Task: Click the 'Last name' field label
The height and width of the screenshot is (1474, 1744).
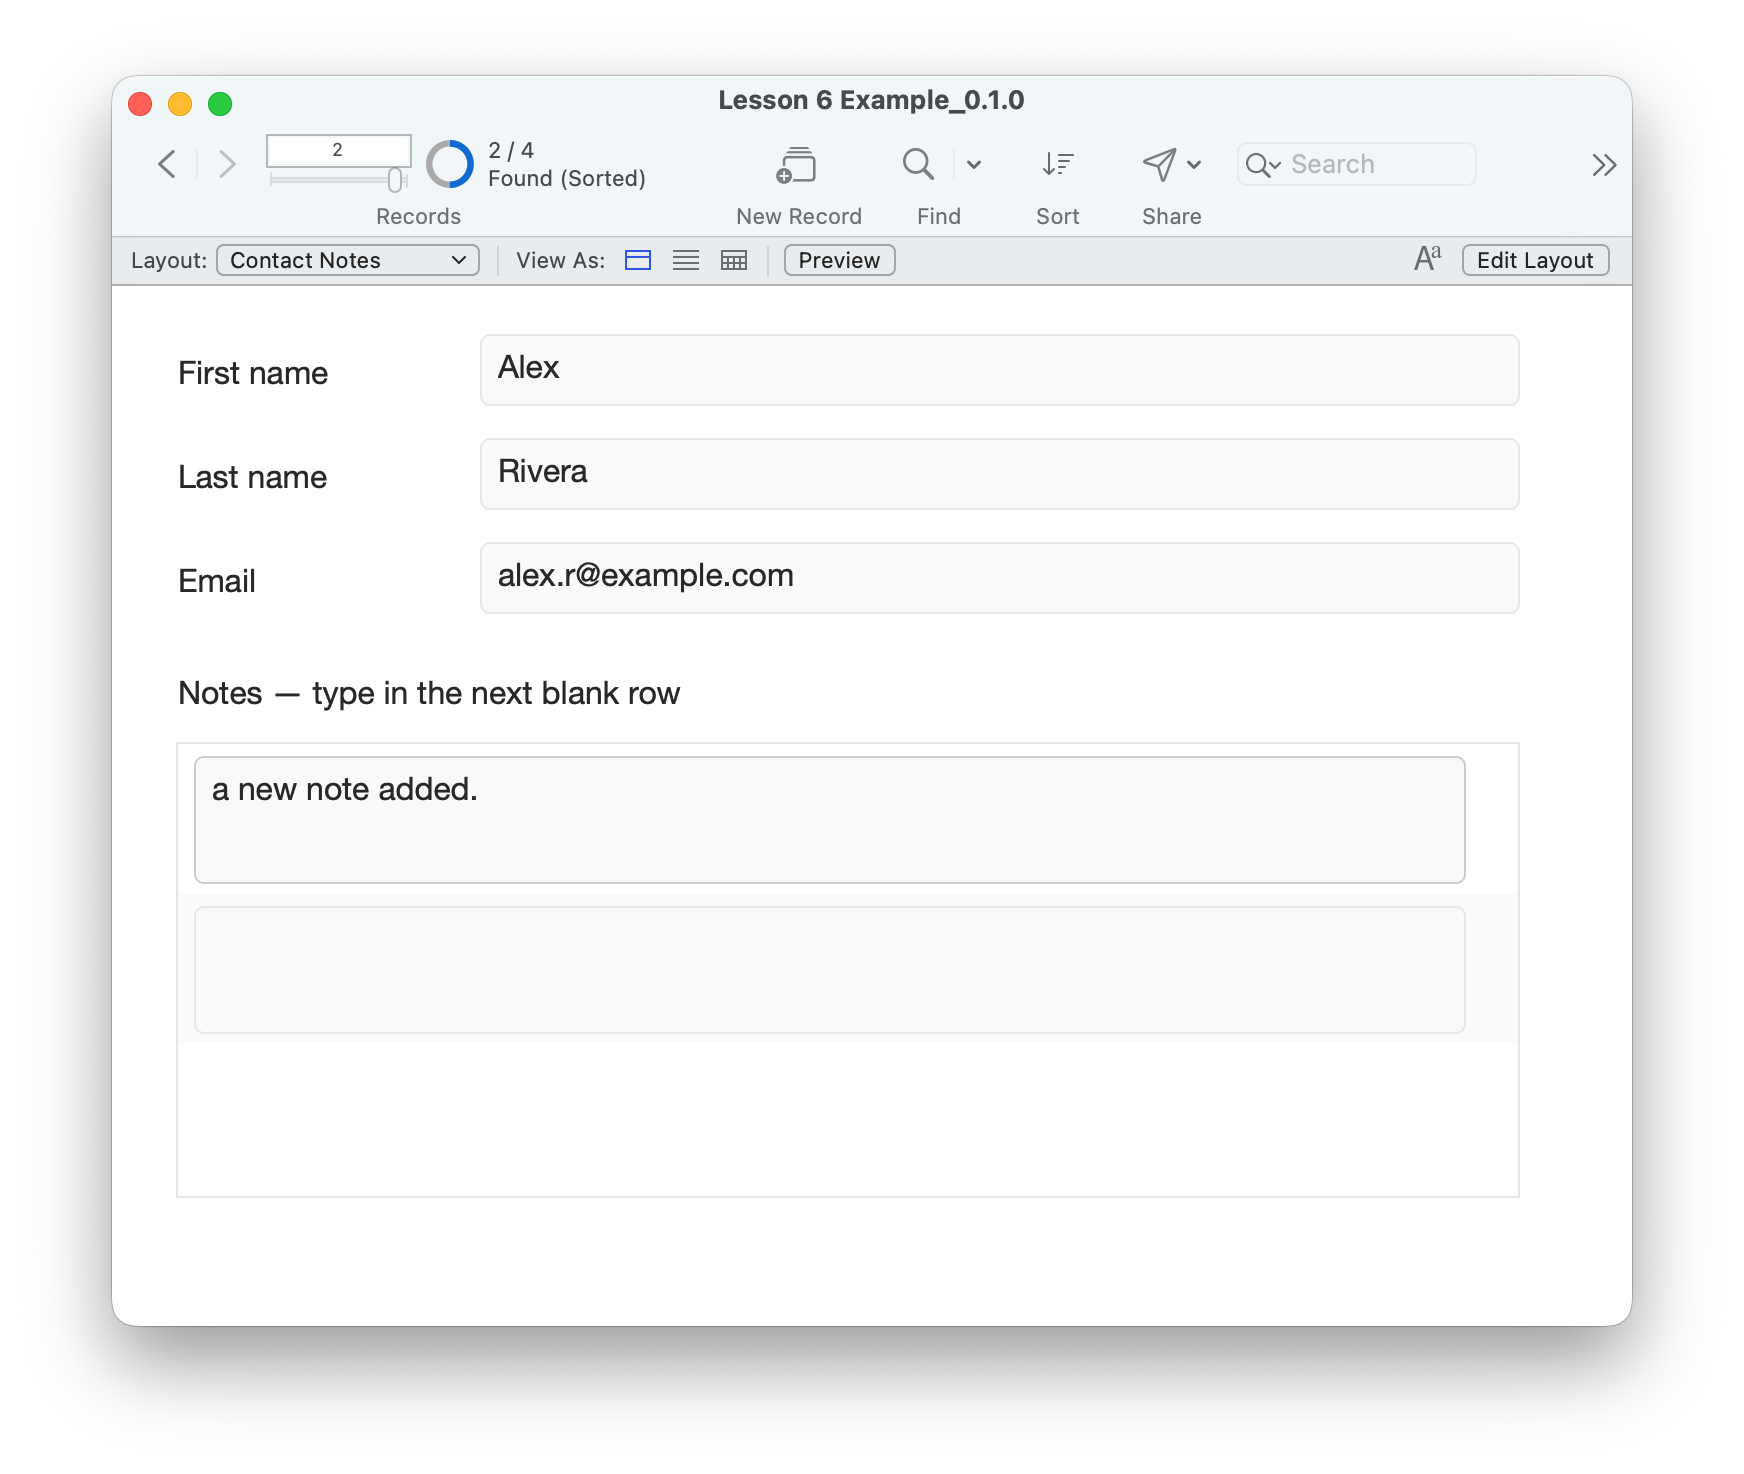Action: click(x=253, y=477)
